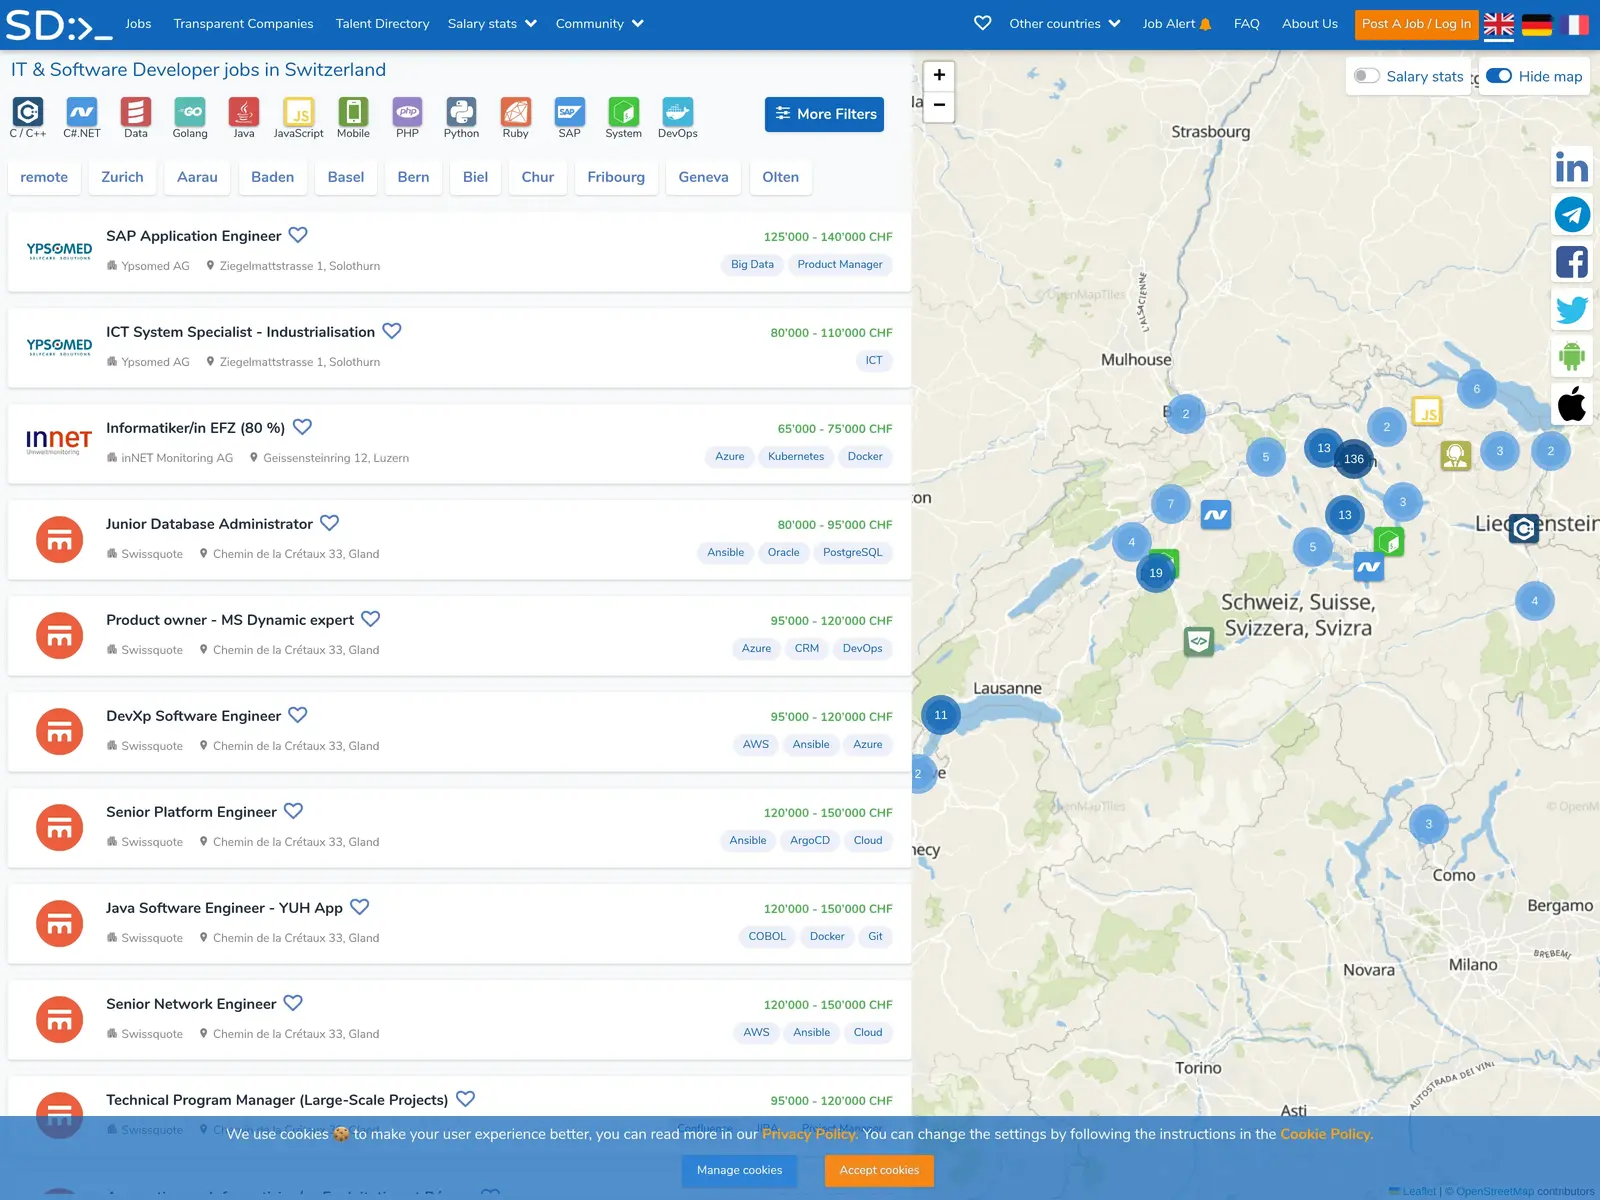Filter jobs by Zurich city

pyautogui.click(x=122, y=177)
